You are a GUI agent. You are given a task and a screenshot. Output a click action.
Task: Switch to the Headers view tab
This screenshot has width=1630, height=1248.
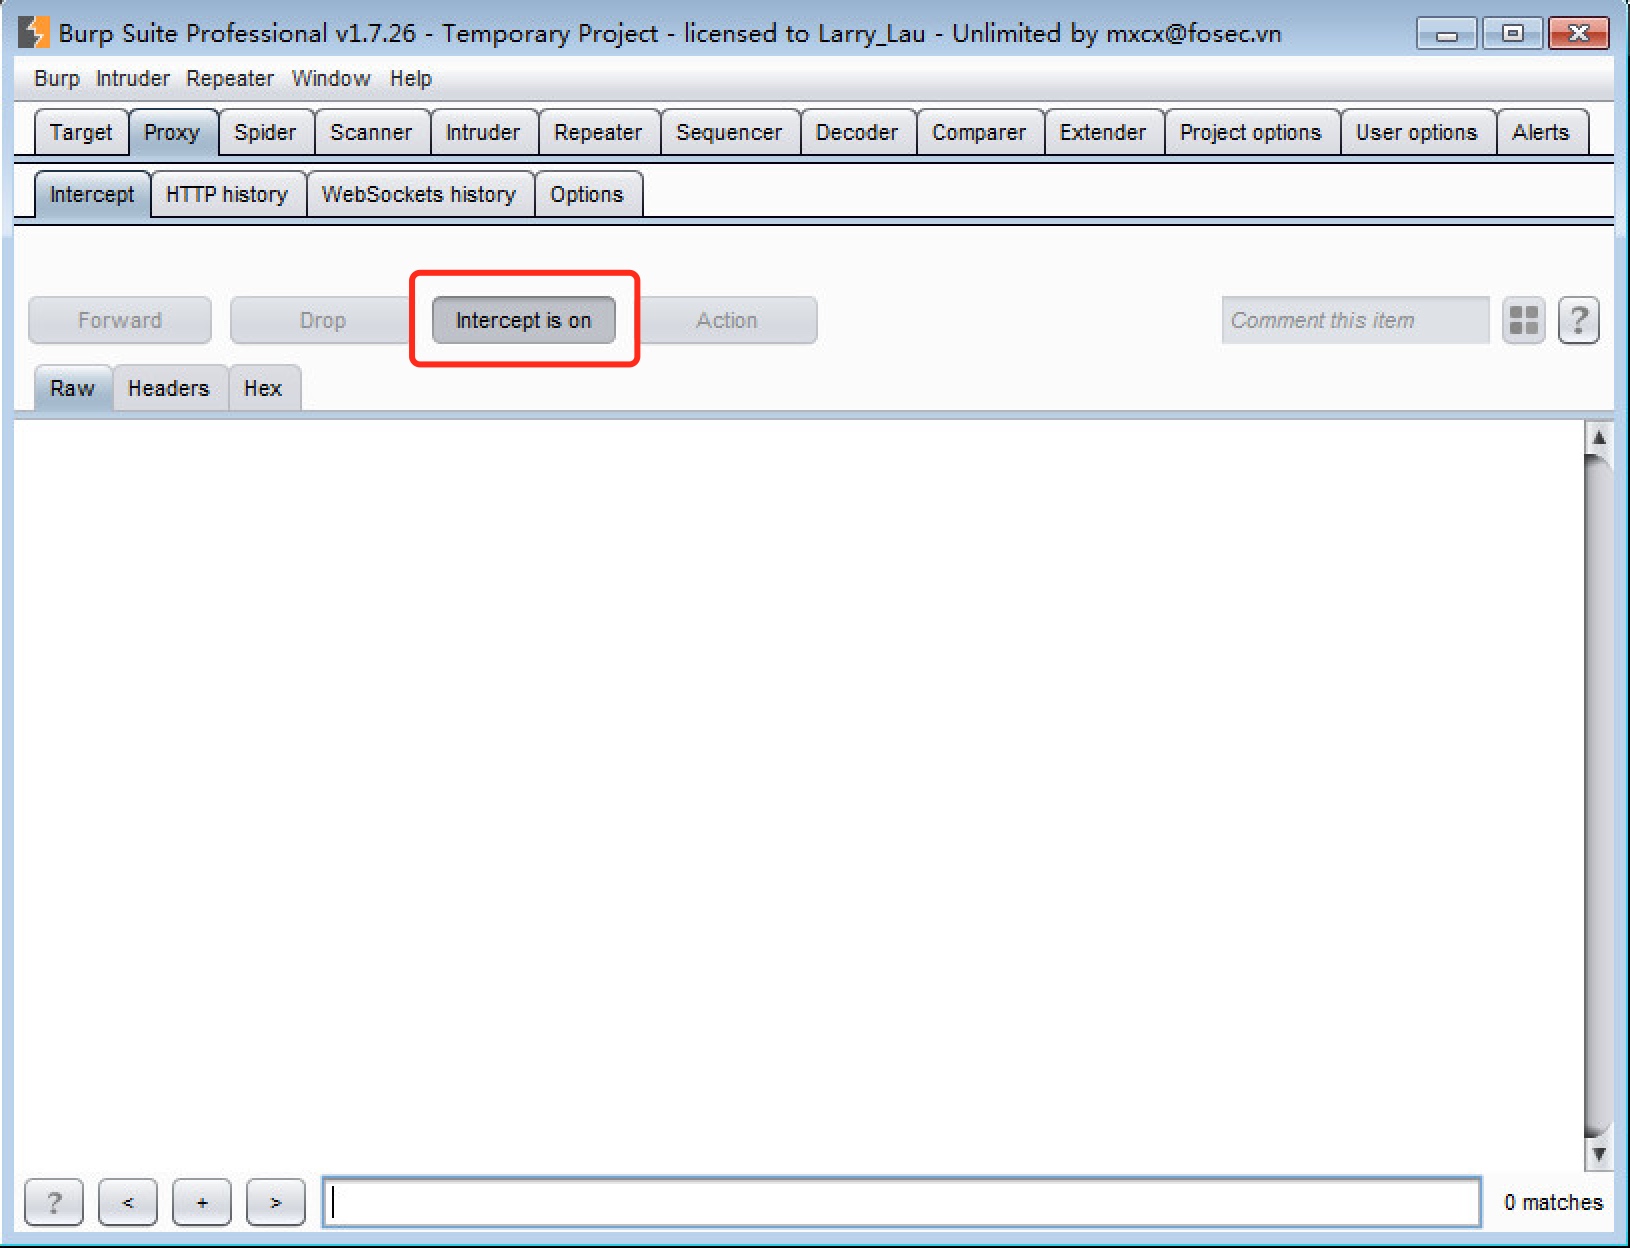click(x=169, y=388)
